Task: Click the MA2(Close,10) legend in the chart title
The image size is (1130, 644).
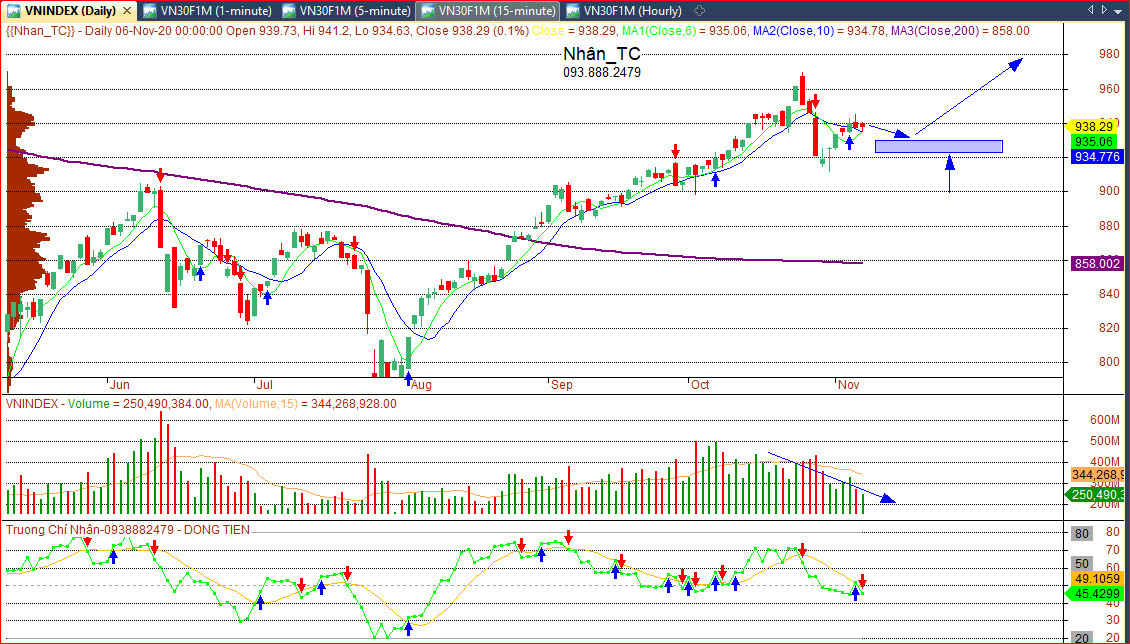Action: pos(819,31)
